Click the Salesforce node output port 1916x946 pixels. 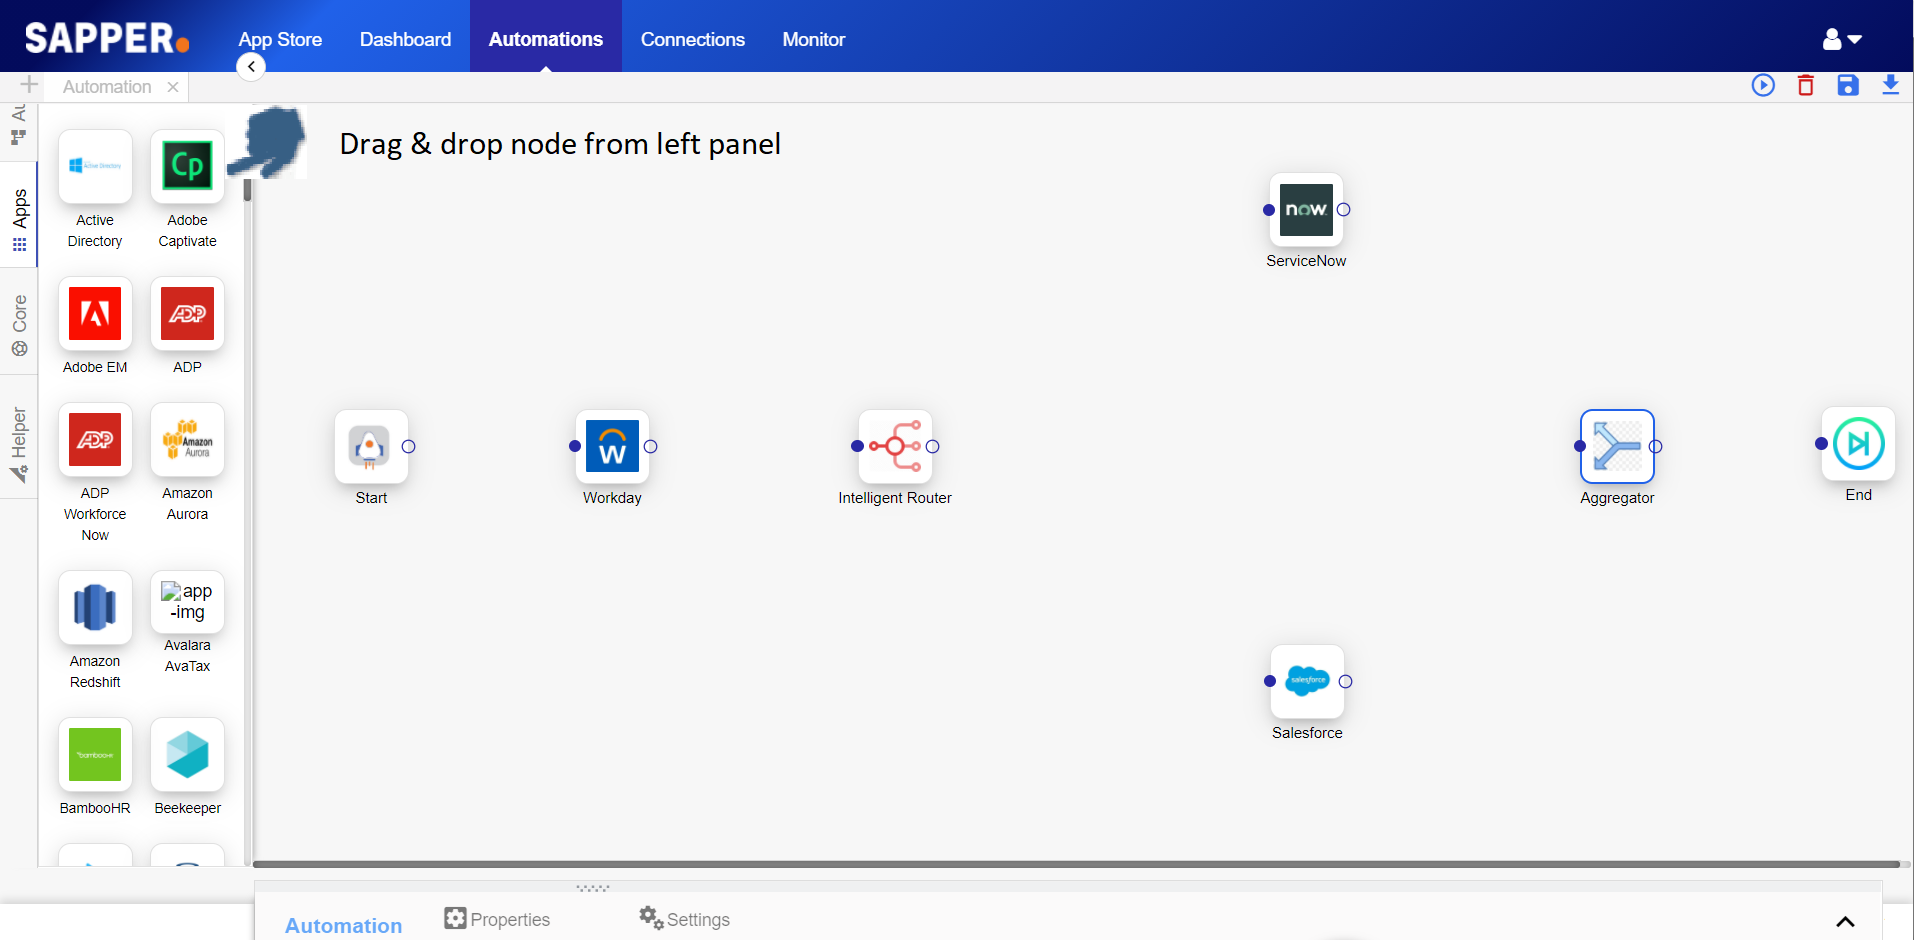click(1345, 682)
